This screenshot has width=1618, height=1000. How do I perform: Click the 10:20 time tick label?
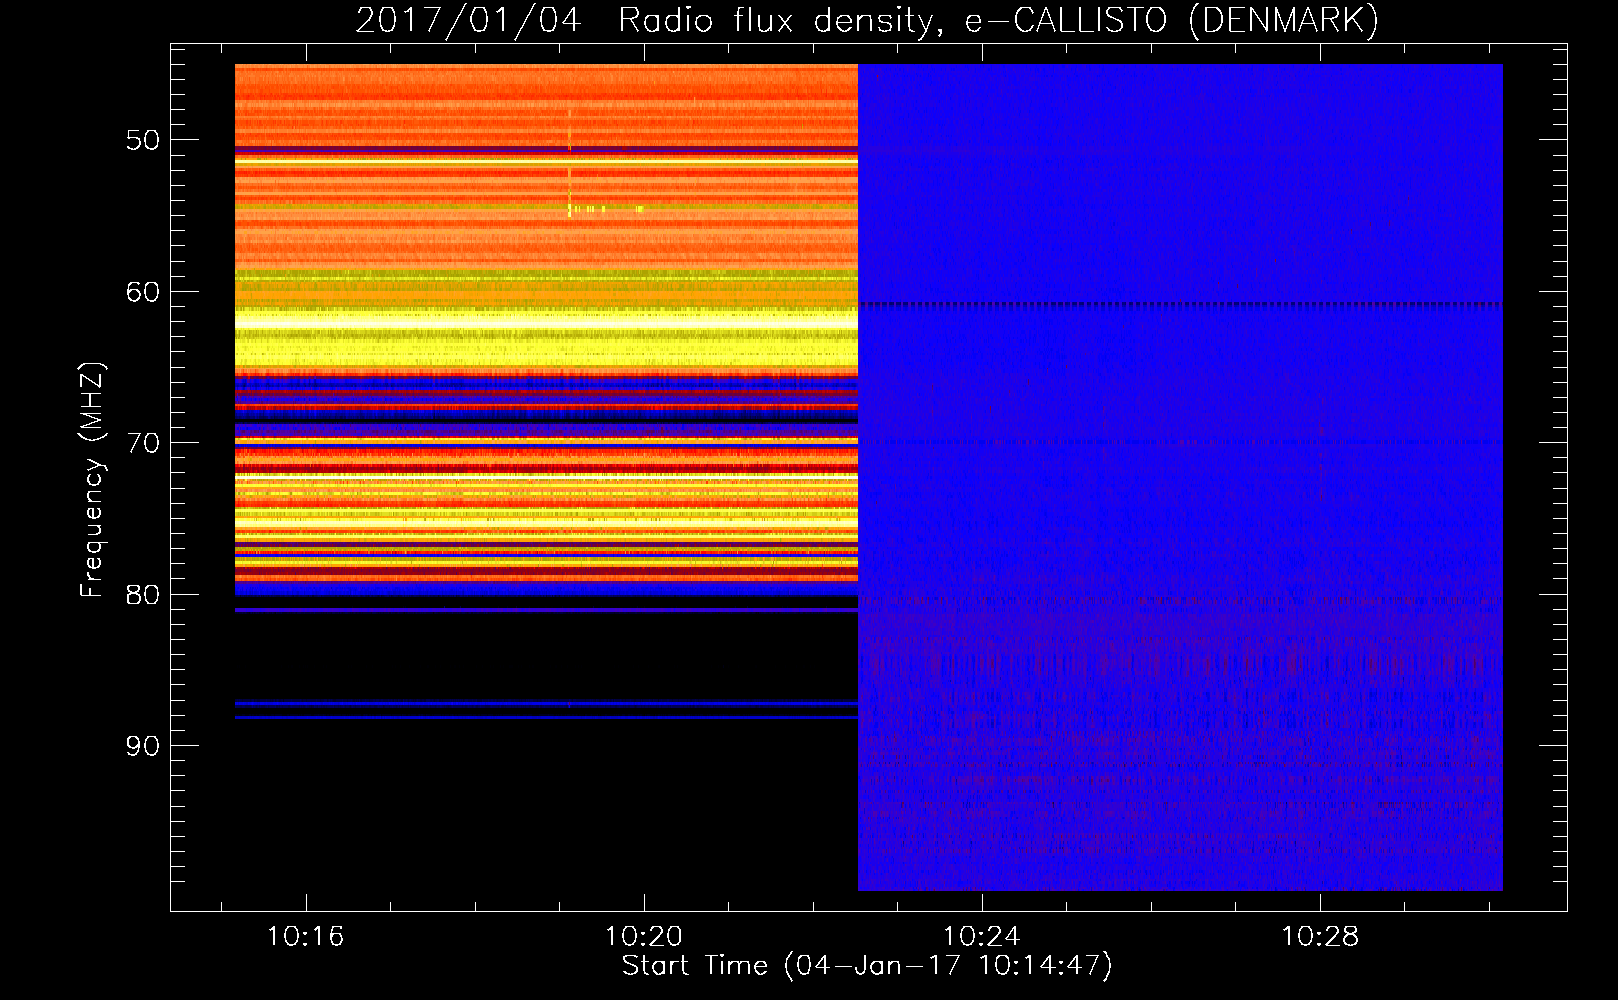click(644, 936)
